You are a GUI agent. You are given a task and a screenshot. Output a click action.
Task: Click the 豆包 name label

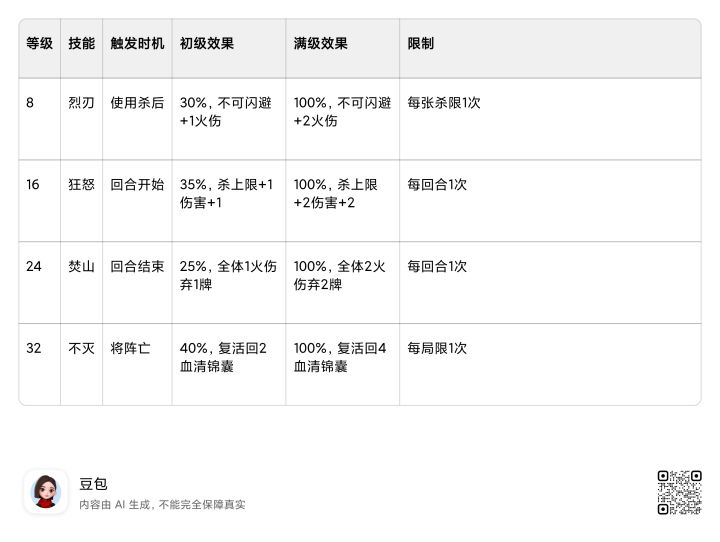click(x=93, y=483)
